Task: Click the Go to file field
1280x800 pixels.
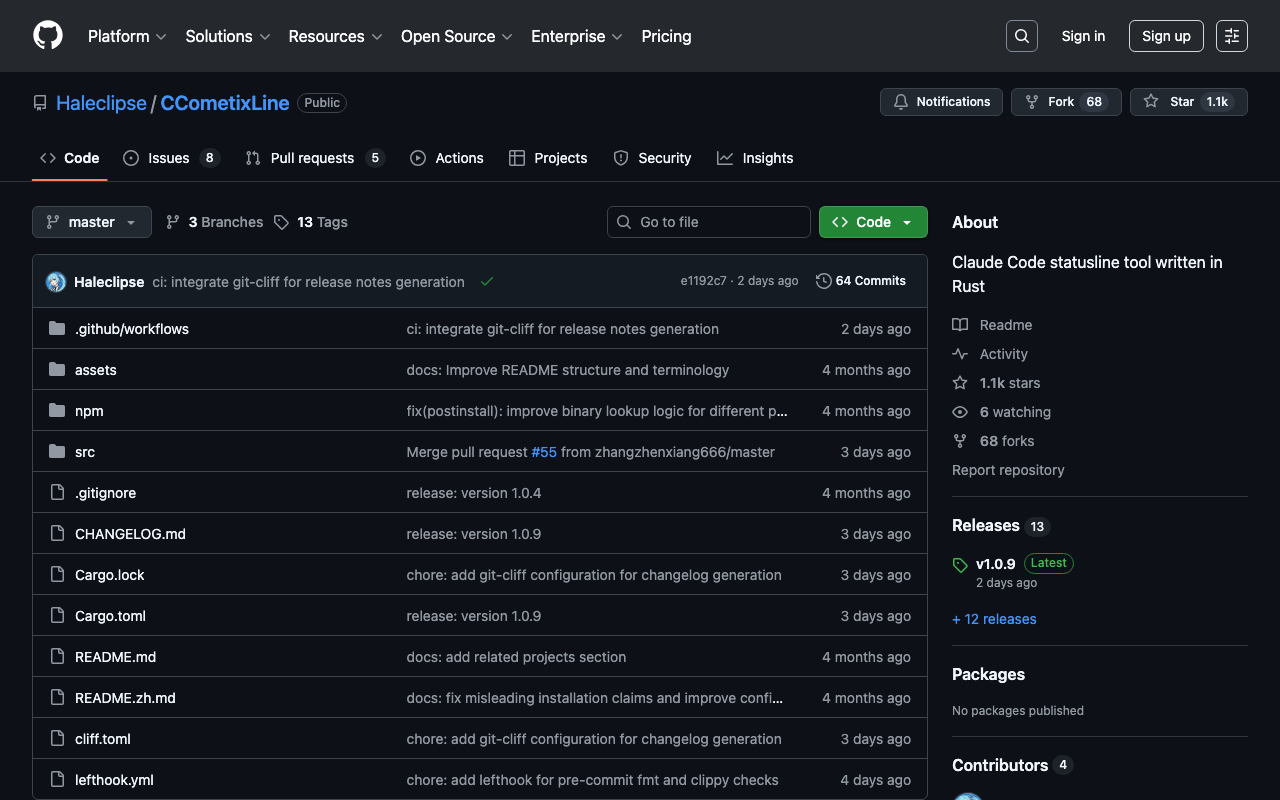Action: 709,222
